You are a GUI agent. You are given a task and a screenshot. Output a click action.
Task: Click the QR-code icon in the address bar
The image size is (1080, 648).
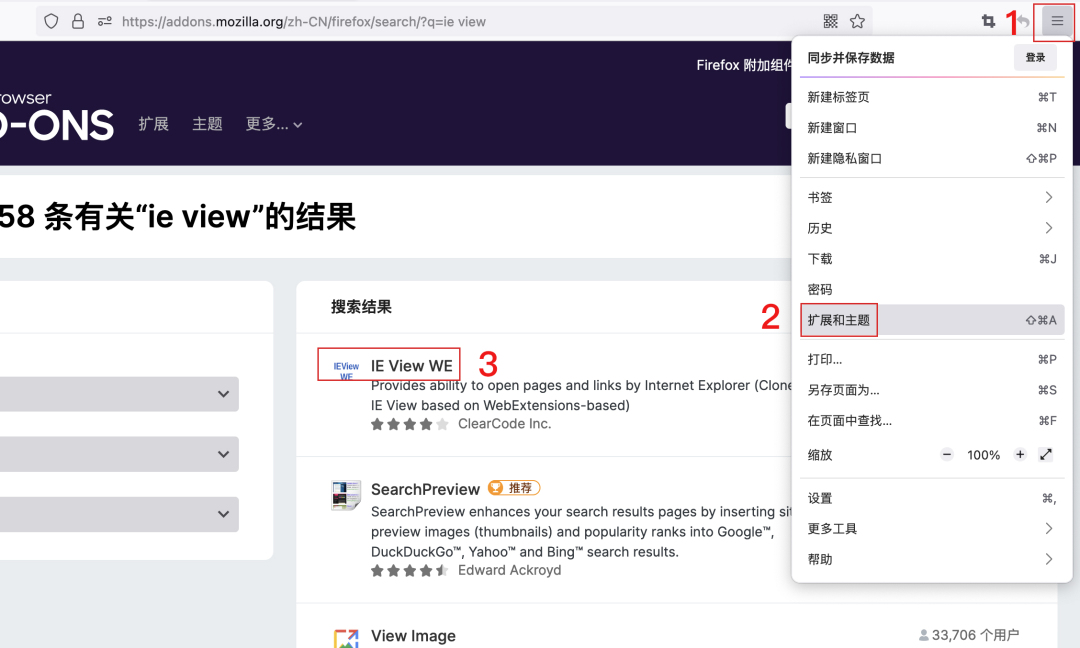coord(830,20)
